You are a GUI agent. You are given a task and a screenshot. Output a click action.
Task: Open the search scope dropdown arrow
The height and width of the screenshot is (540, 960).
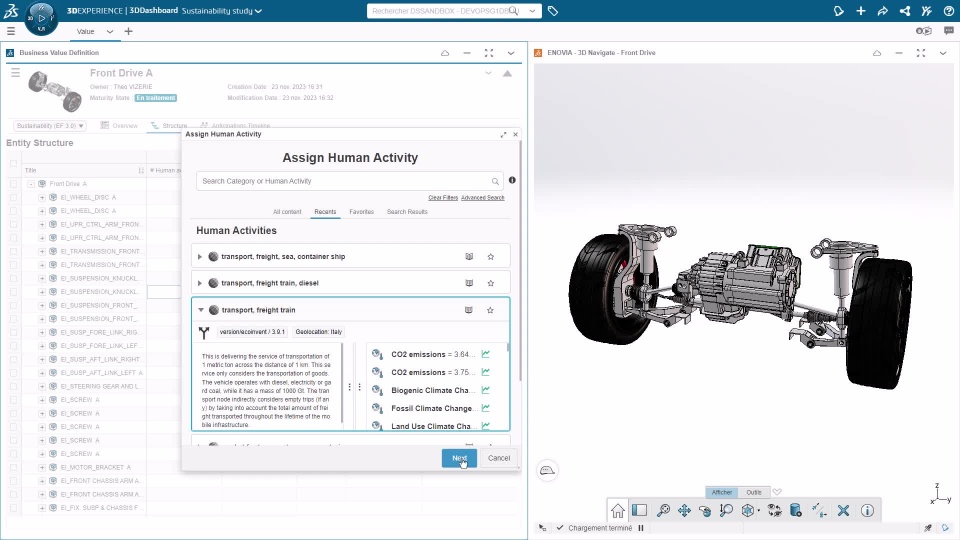(532, 11)
